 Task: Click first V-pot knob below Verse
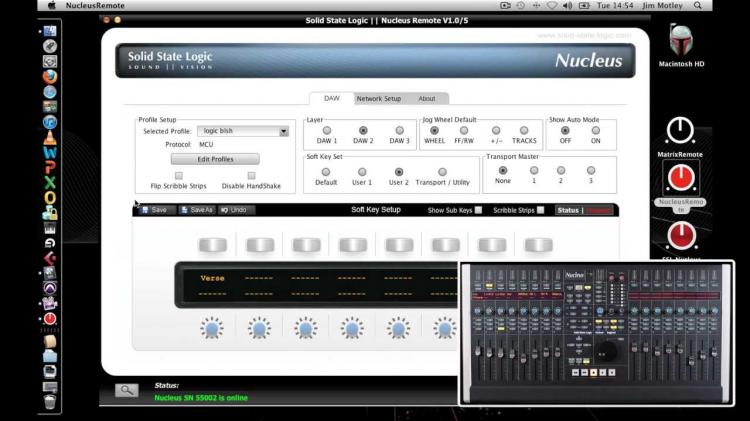tap(212, 328)
